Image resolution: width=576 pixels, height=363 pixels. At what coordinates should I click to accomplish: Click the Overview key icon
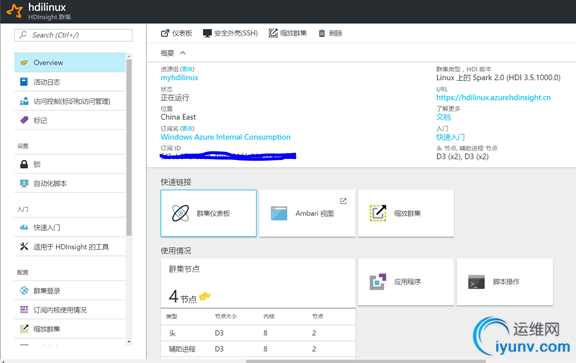[24, 62]
